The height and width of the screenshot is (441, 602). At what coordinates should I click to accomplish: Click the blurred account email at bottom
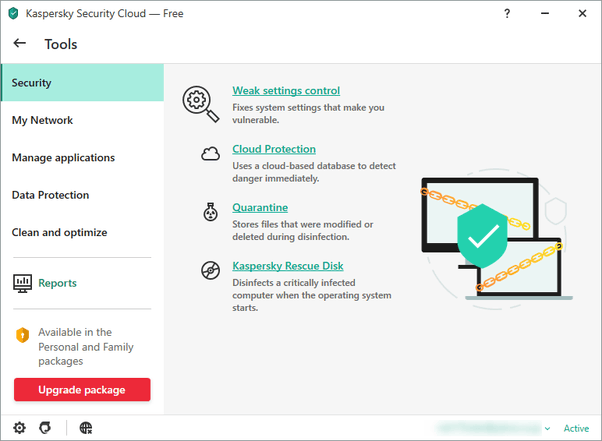(x=488, y=428)
